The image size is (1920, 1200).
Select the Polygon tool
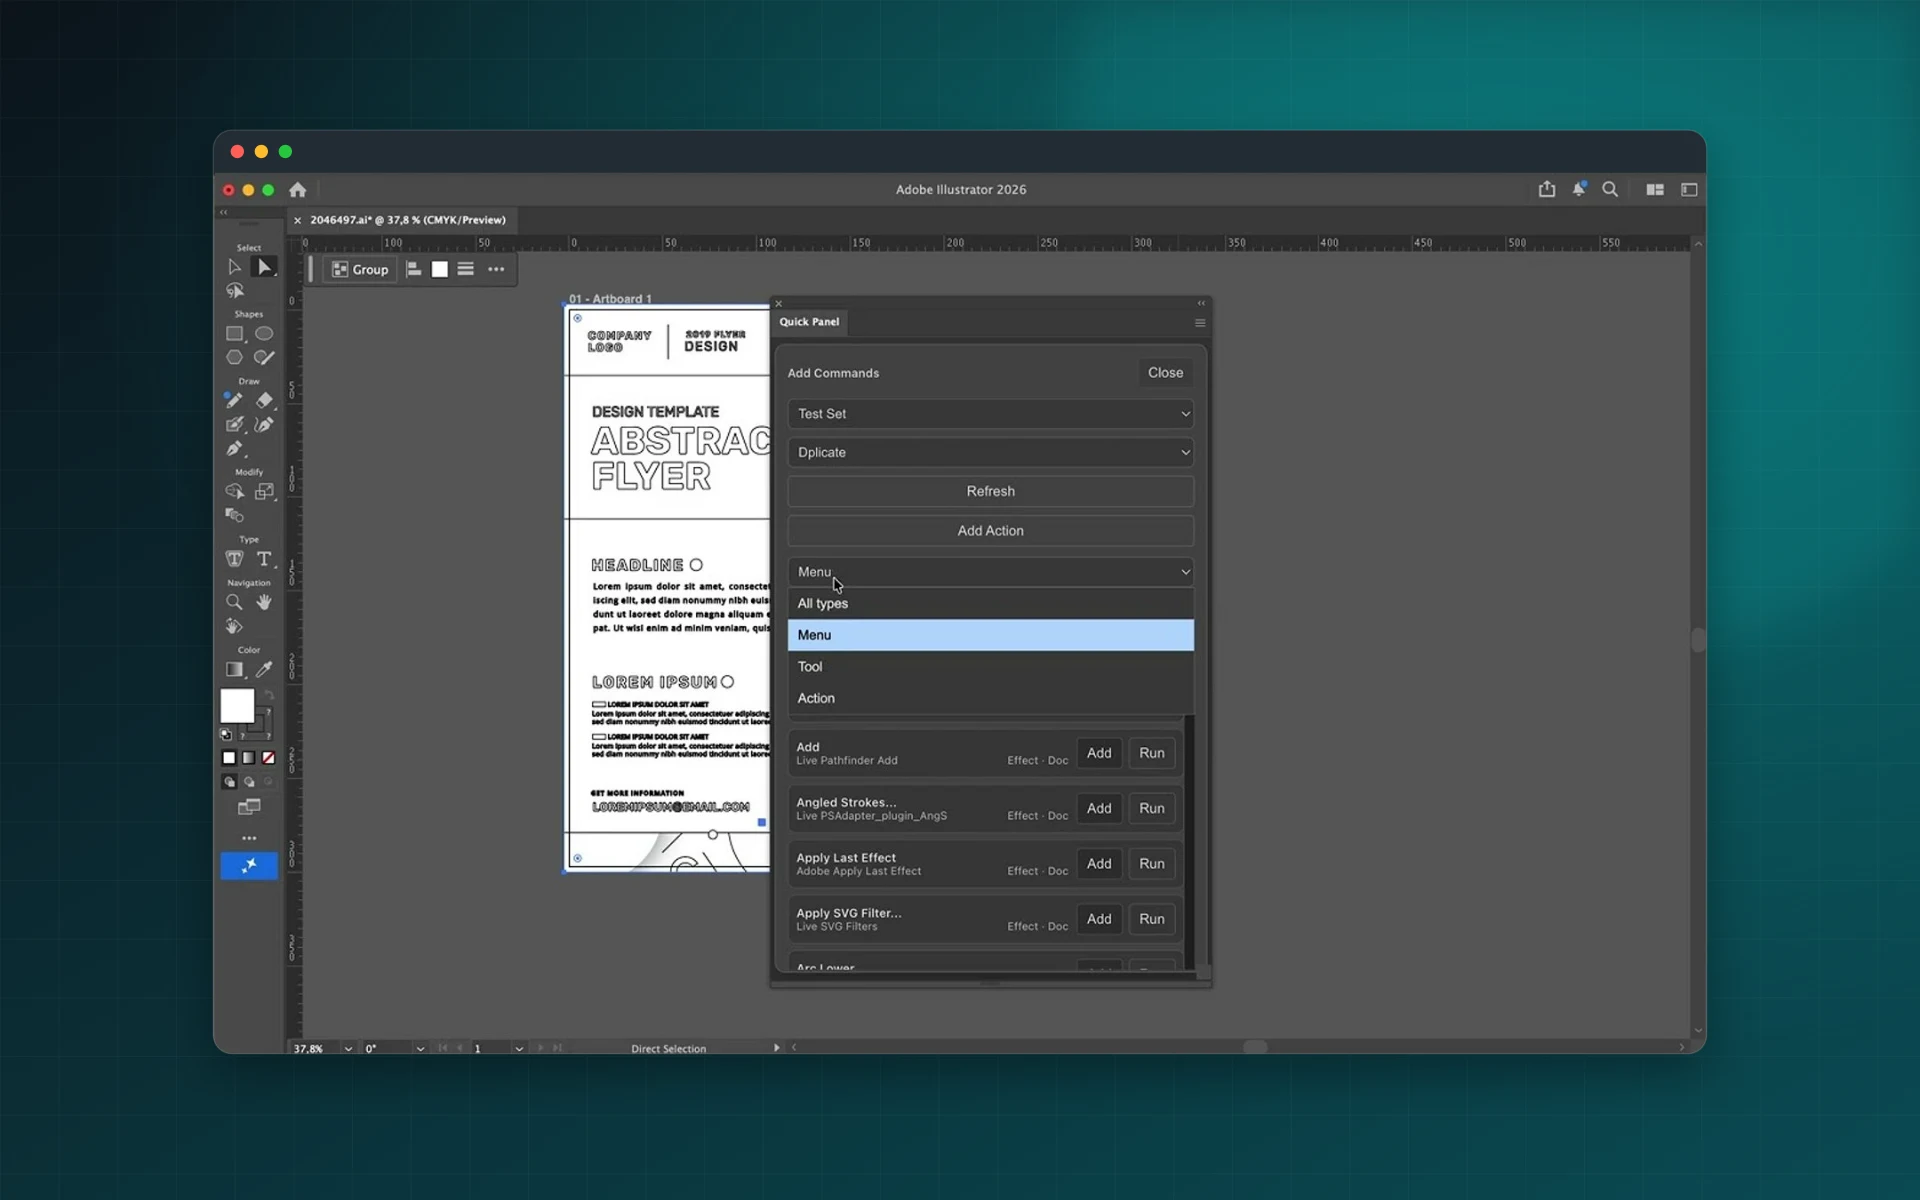tap(234, 357)
